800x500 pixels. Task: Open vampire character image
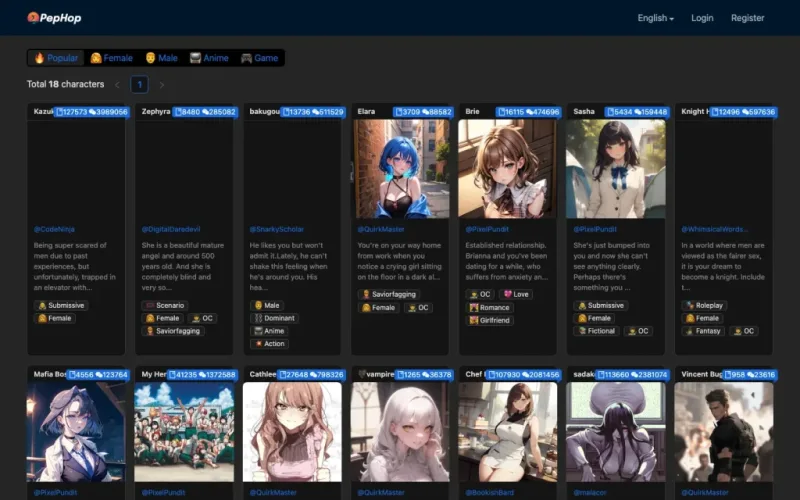click(x=401, y=432)
